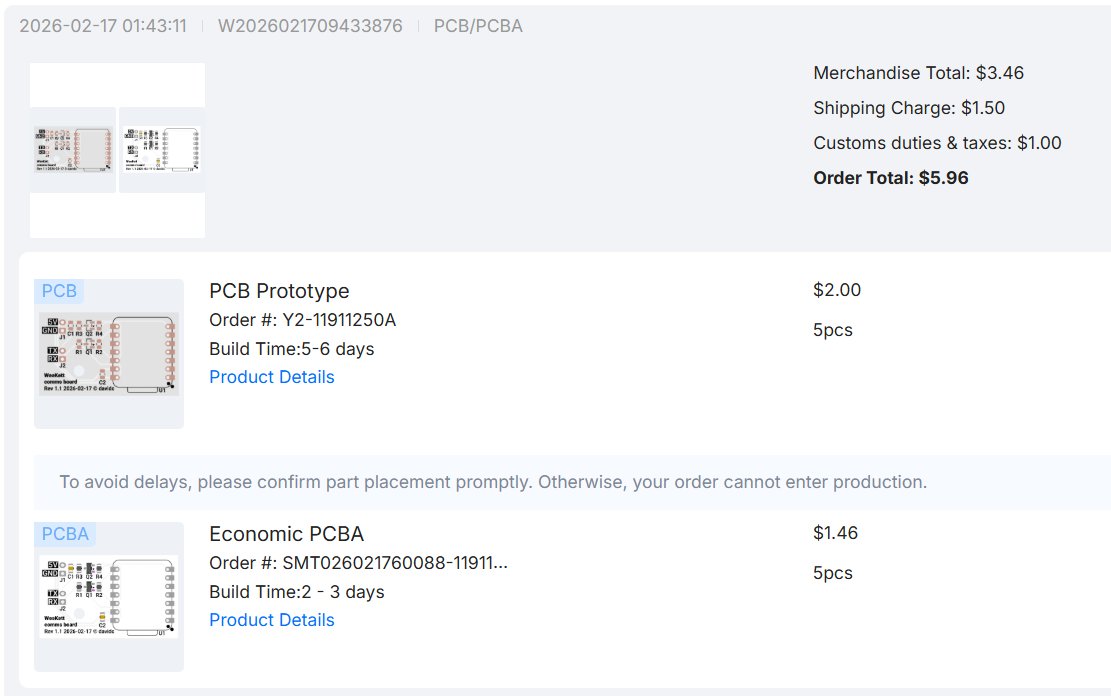1111x696 pixels.
Task: Click the Economic PCBA board image
Action: click(109, 597)
